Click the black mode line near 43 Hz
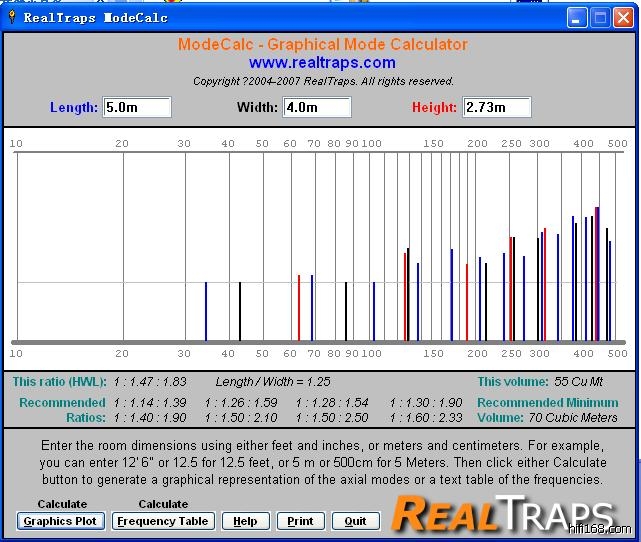This screenshot has height=542, width=641. pos(240,311)
